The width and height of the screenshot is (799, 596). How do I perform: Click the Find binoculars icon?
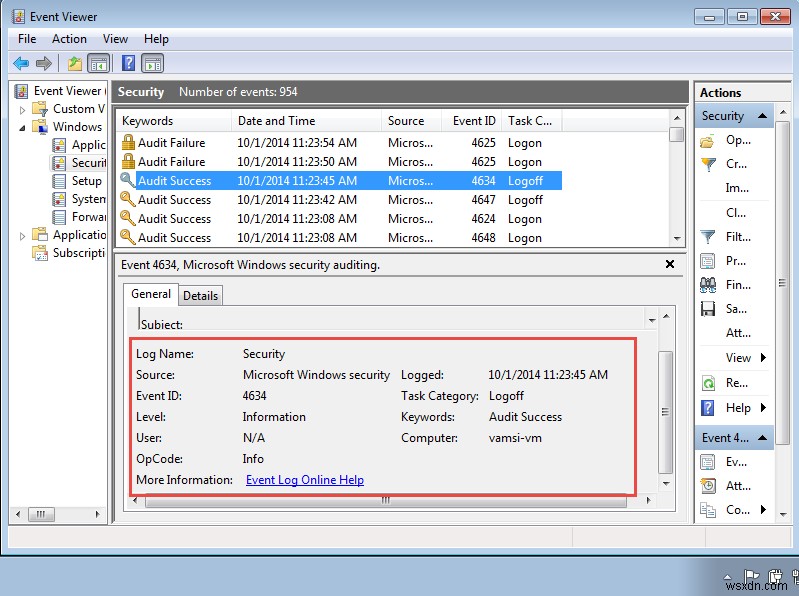pos(708,285)
